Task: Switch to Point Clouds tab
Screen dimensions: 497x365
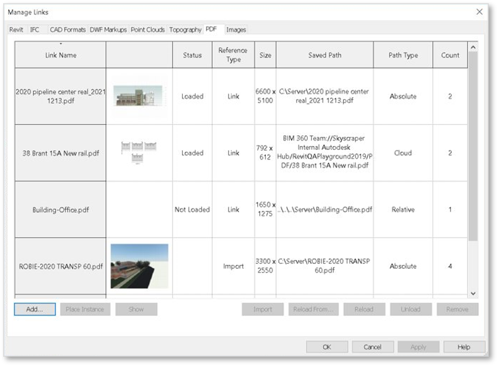Action: click(148, 30)
